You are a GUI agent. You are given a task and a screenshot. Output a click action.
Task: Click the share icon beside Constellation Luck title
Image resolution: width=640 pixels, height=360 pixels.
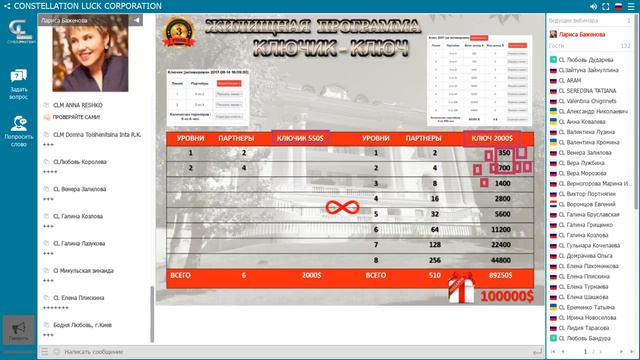7,6
